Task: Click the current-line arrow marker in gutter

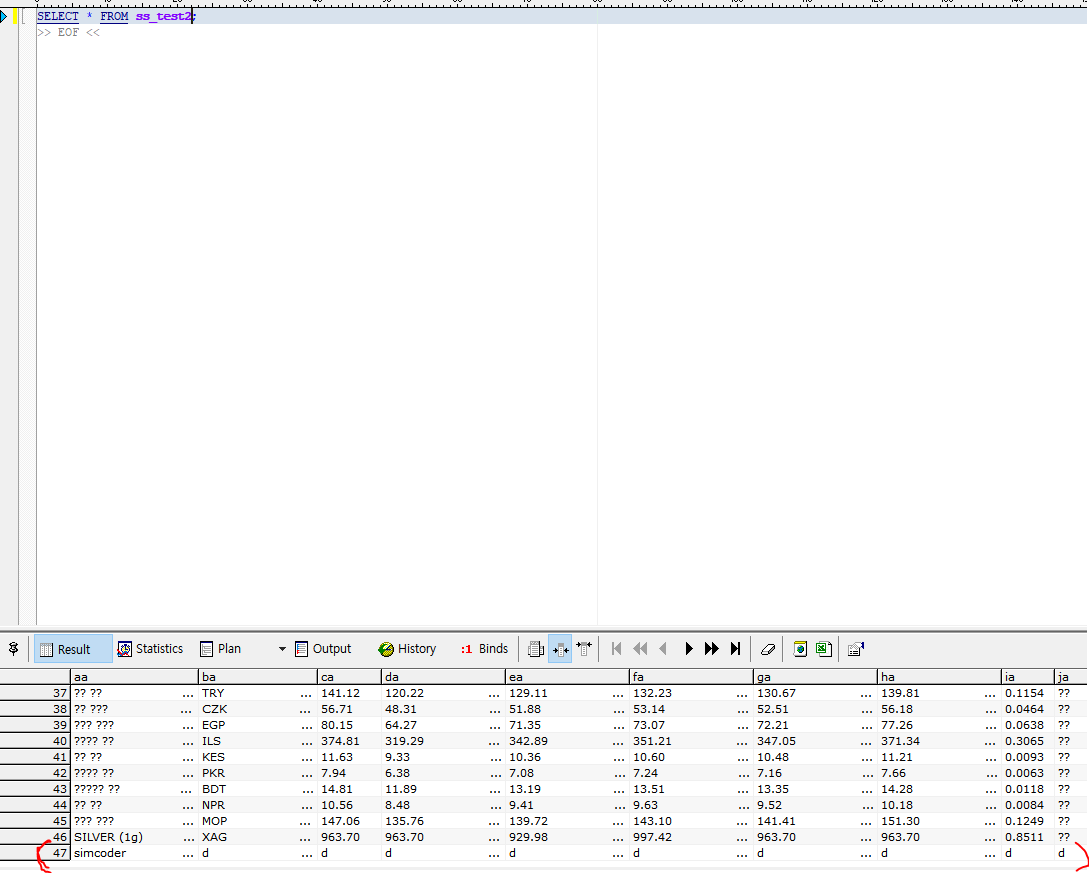Action: pos(4,17)
